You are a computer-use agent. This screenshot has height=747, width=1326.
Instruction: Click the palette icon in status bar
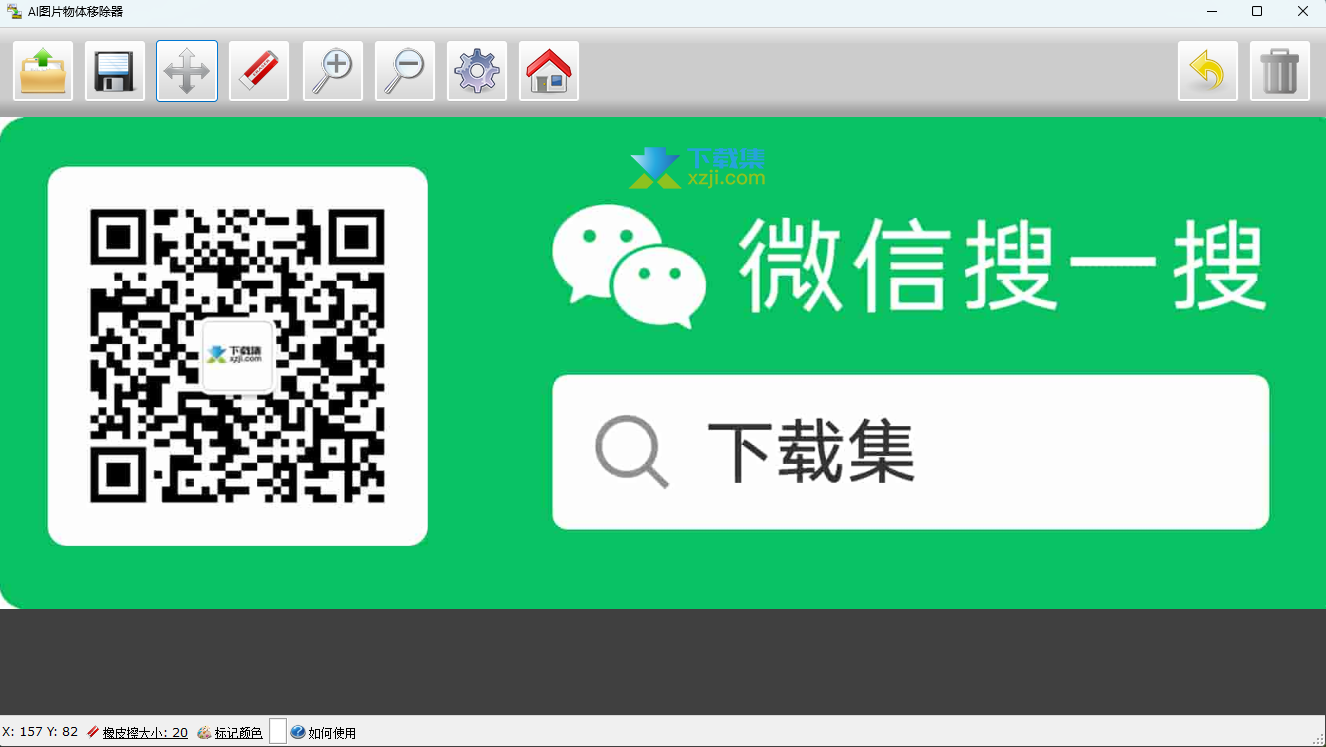[x=204, y=732]
